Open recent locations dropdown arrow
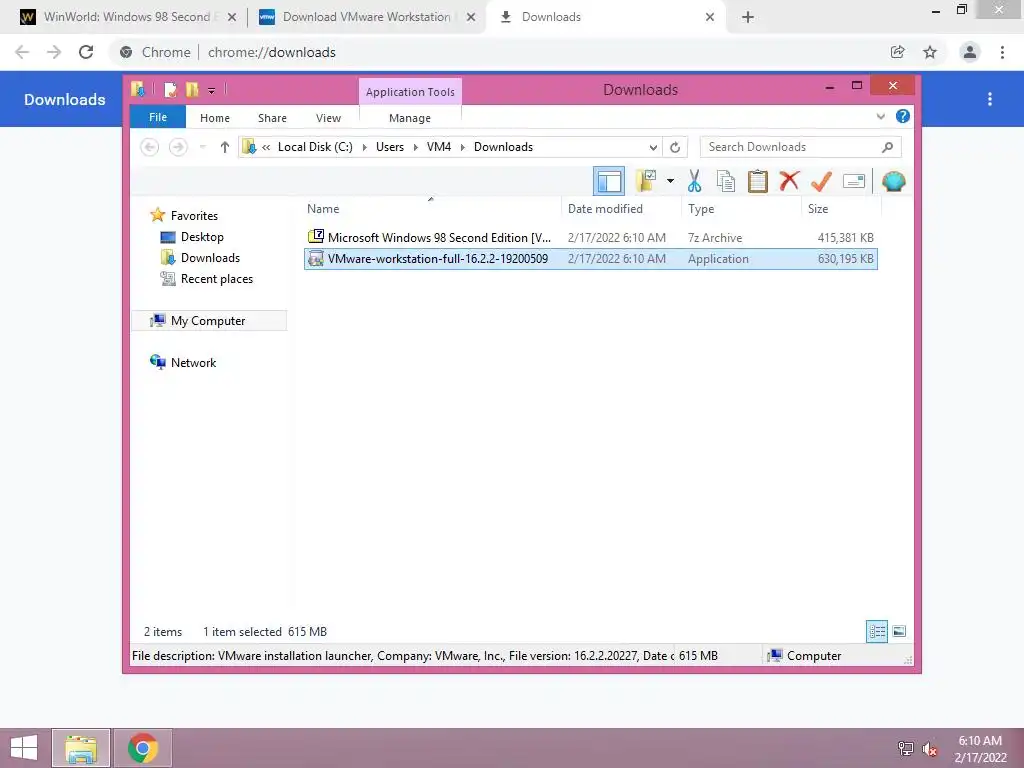Screen dimensions: 1024x768 pos(203,147)
